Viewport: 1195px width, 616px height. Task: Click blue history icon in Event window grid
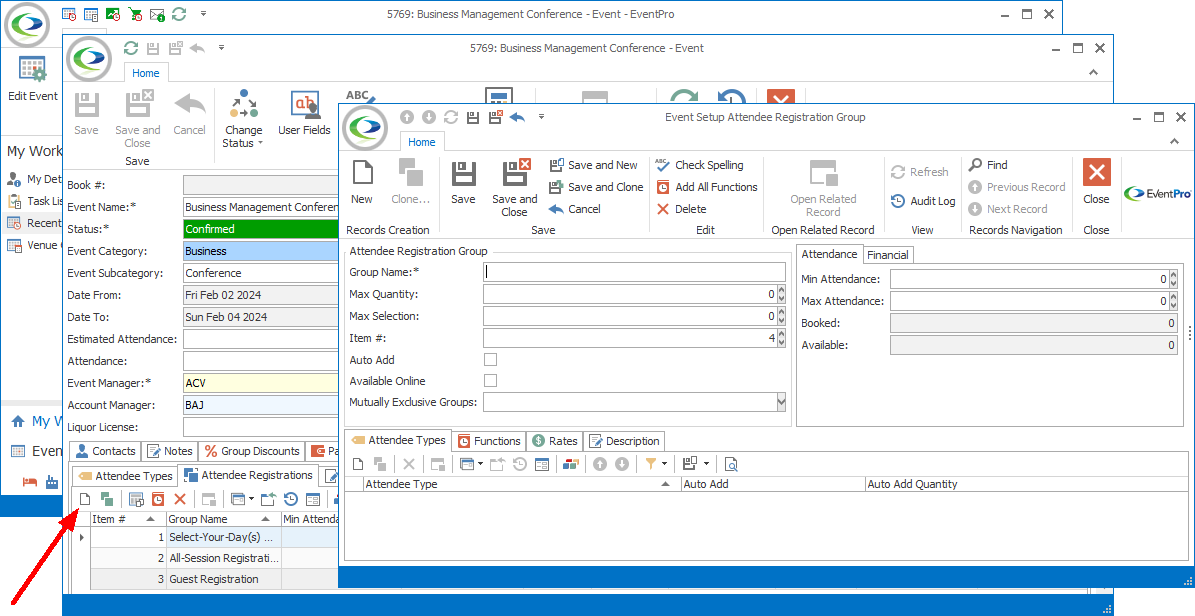(x=291, y=499)
